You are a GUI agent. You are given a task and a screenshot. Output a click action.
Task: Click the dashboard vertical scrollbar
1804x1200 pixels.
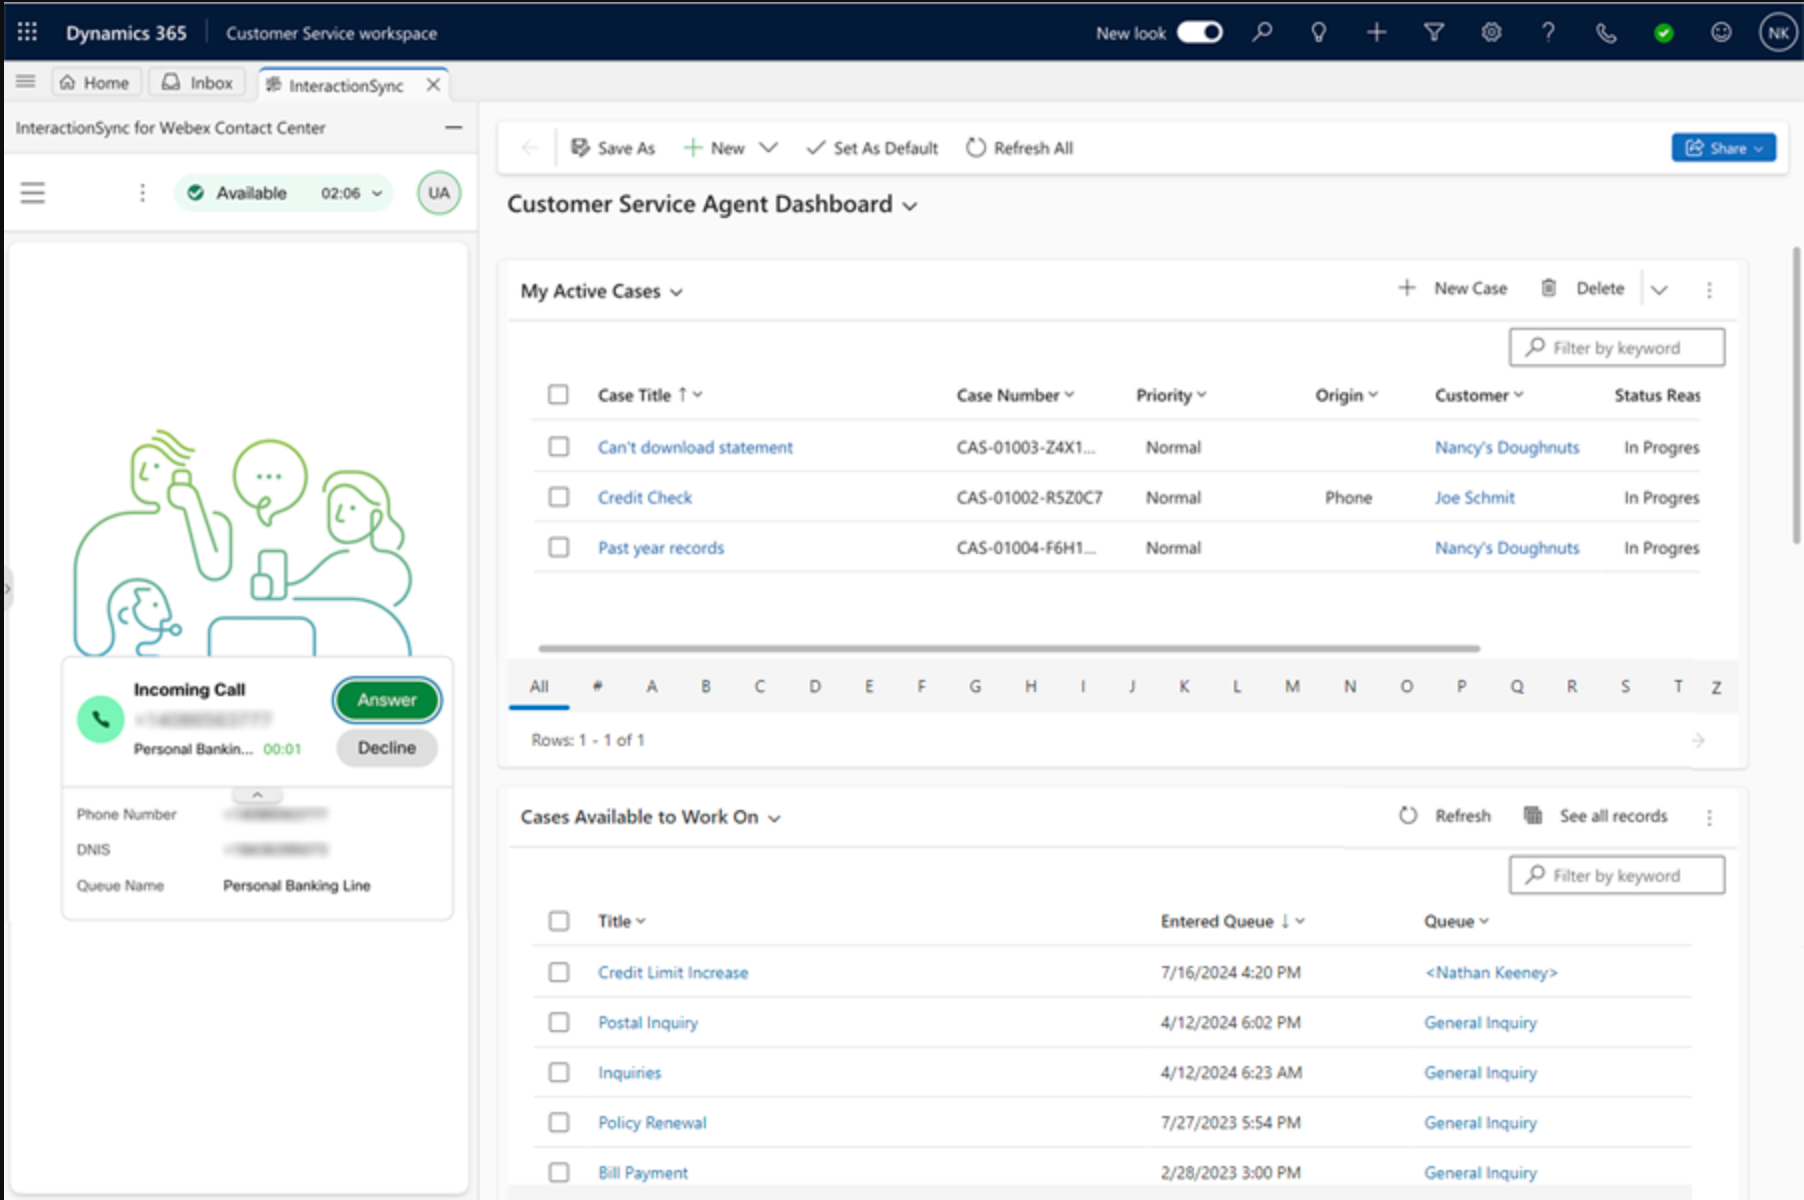pos(1796,395)
